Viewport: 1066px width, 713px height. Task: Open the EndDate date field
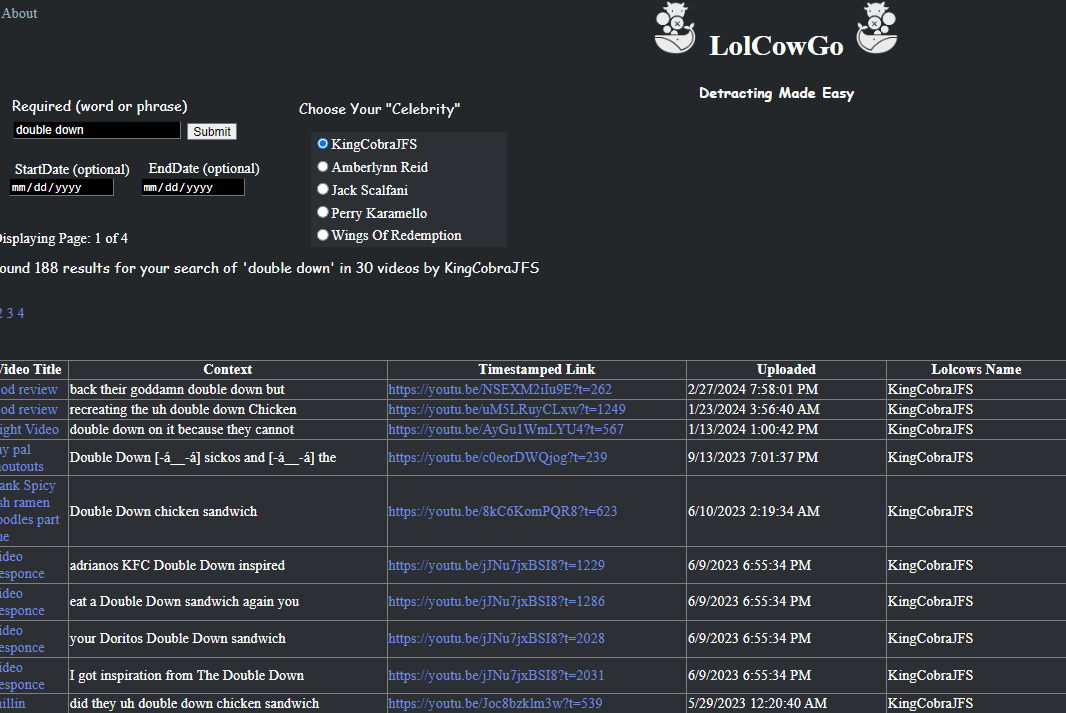click(193, 188)
